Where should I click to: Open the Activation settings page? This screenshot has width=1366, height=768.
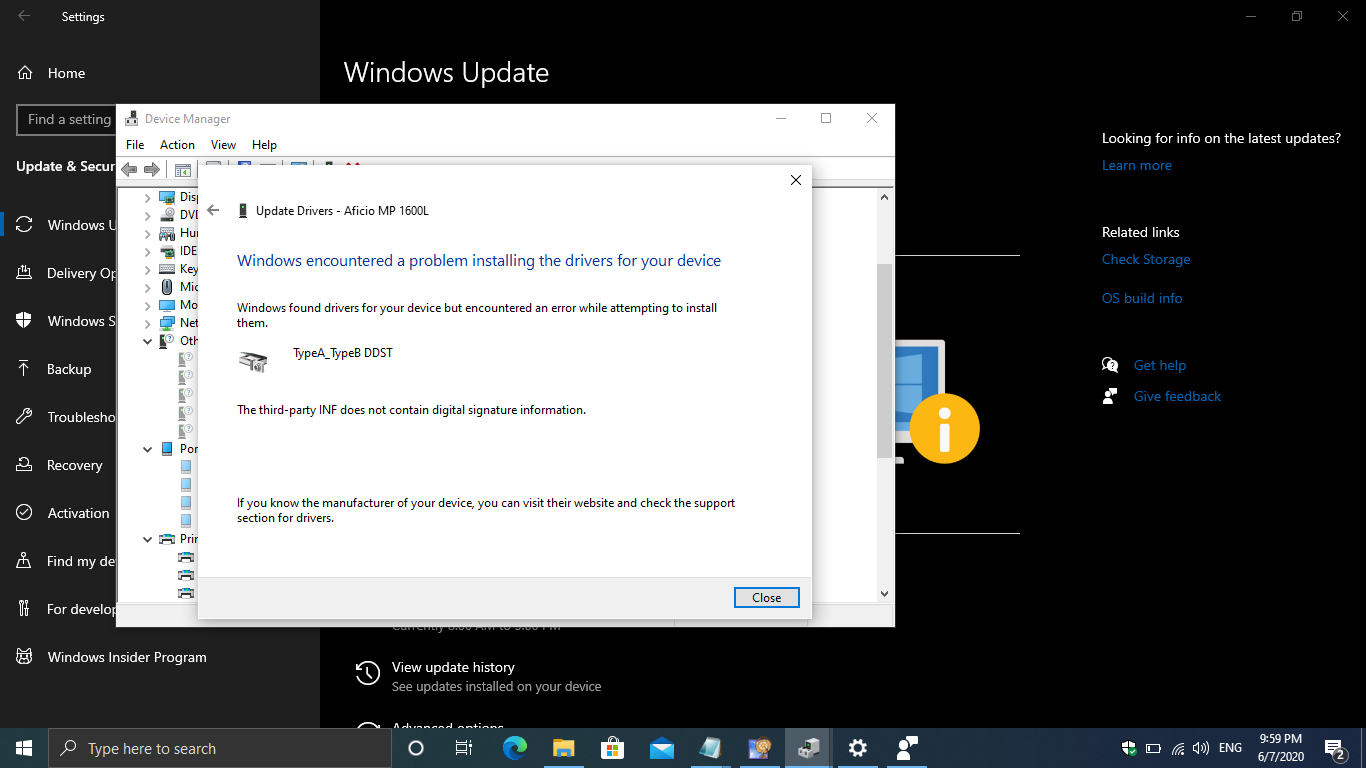tap(60, 513)
